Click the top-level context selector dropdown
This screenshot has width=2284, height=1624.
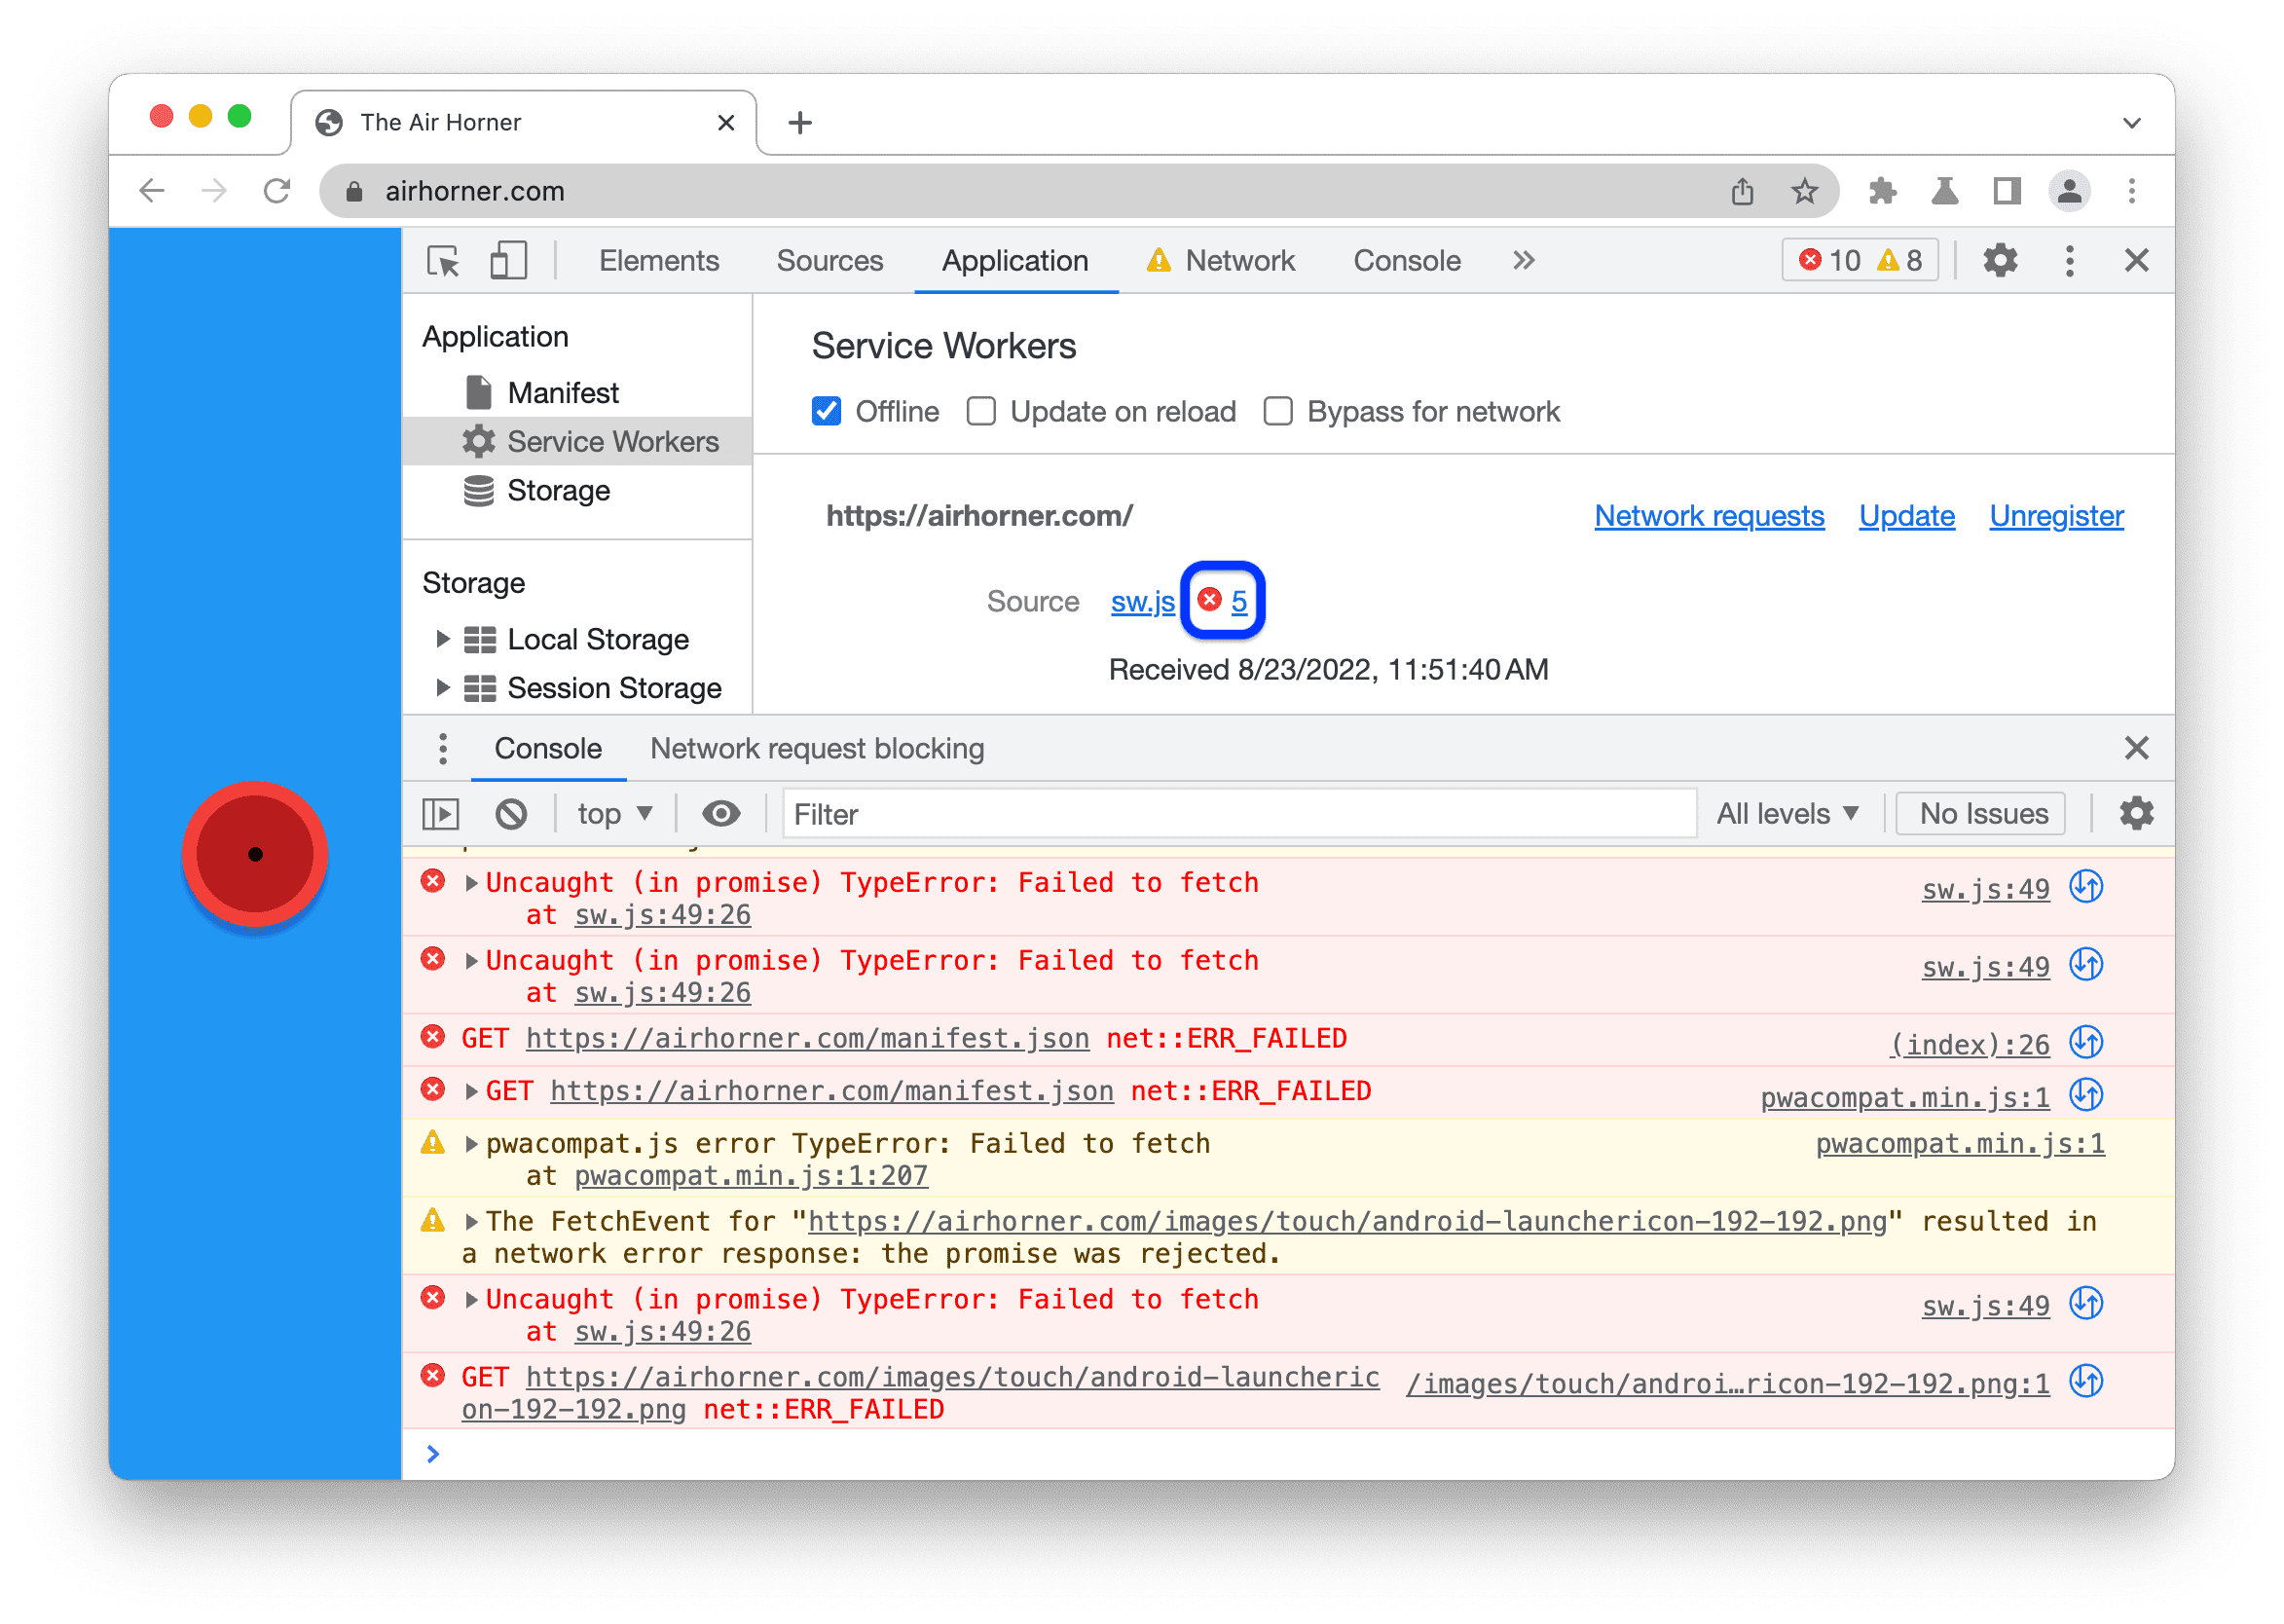point(613,816)
